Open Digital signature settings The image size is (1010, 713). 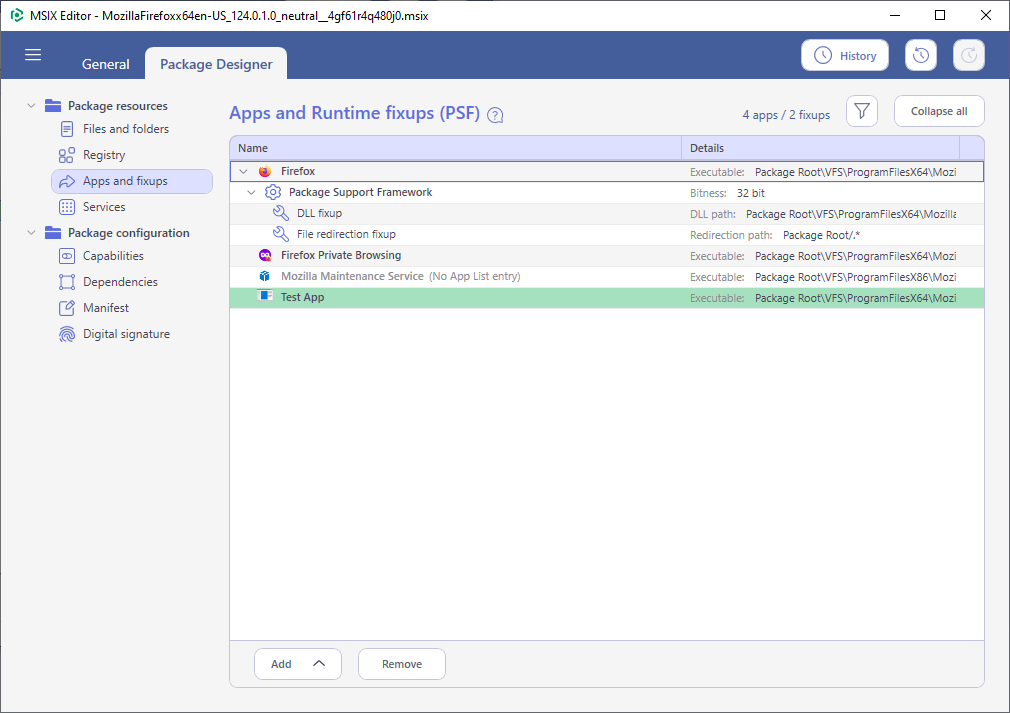(x=127, y=334)
